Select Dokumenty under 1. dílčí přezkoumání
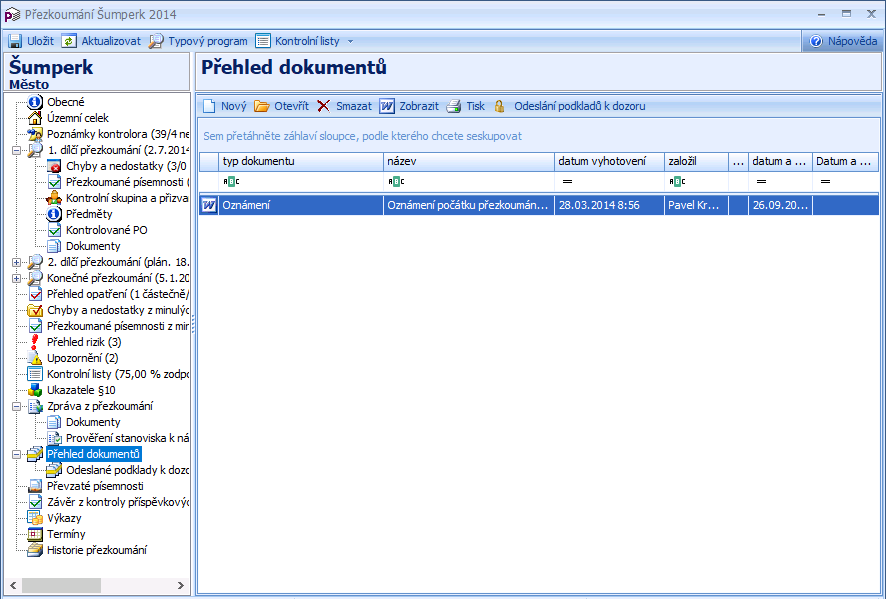The width and height of the screenshot is (886, 599). (93, 246)
